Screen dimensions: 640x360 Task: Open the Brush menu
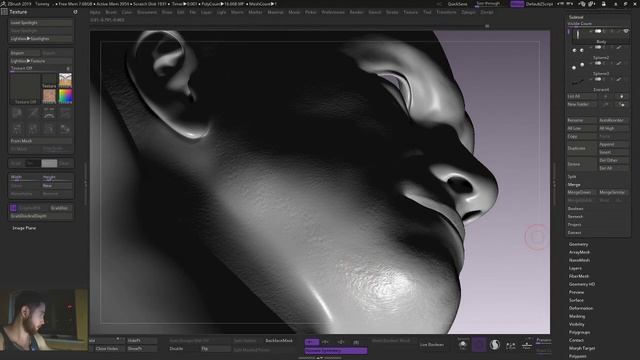(x=111, y=12)
